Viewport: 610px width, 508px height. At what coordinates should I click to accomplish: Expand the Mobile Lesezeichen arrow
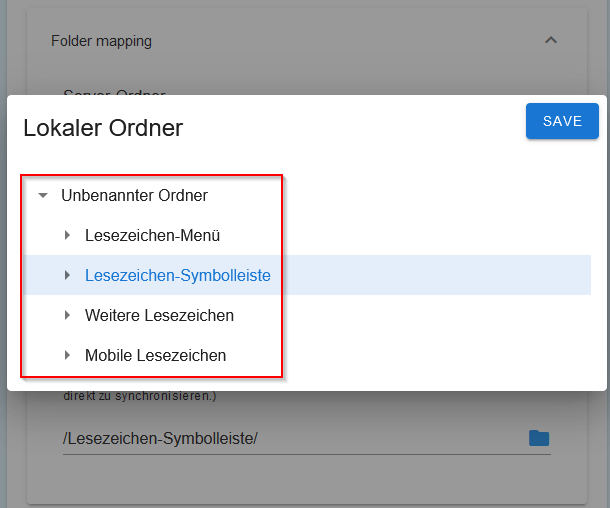[67, 355]
